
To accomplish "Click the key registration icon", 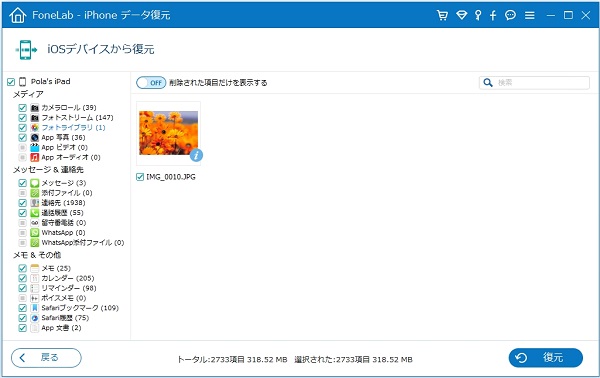I will coord(478,15).
